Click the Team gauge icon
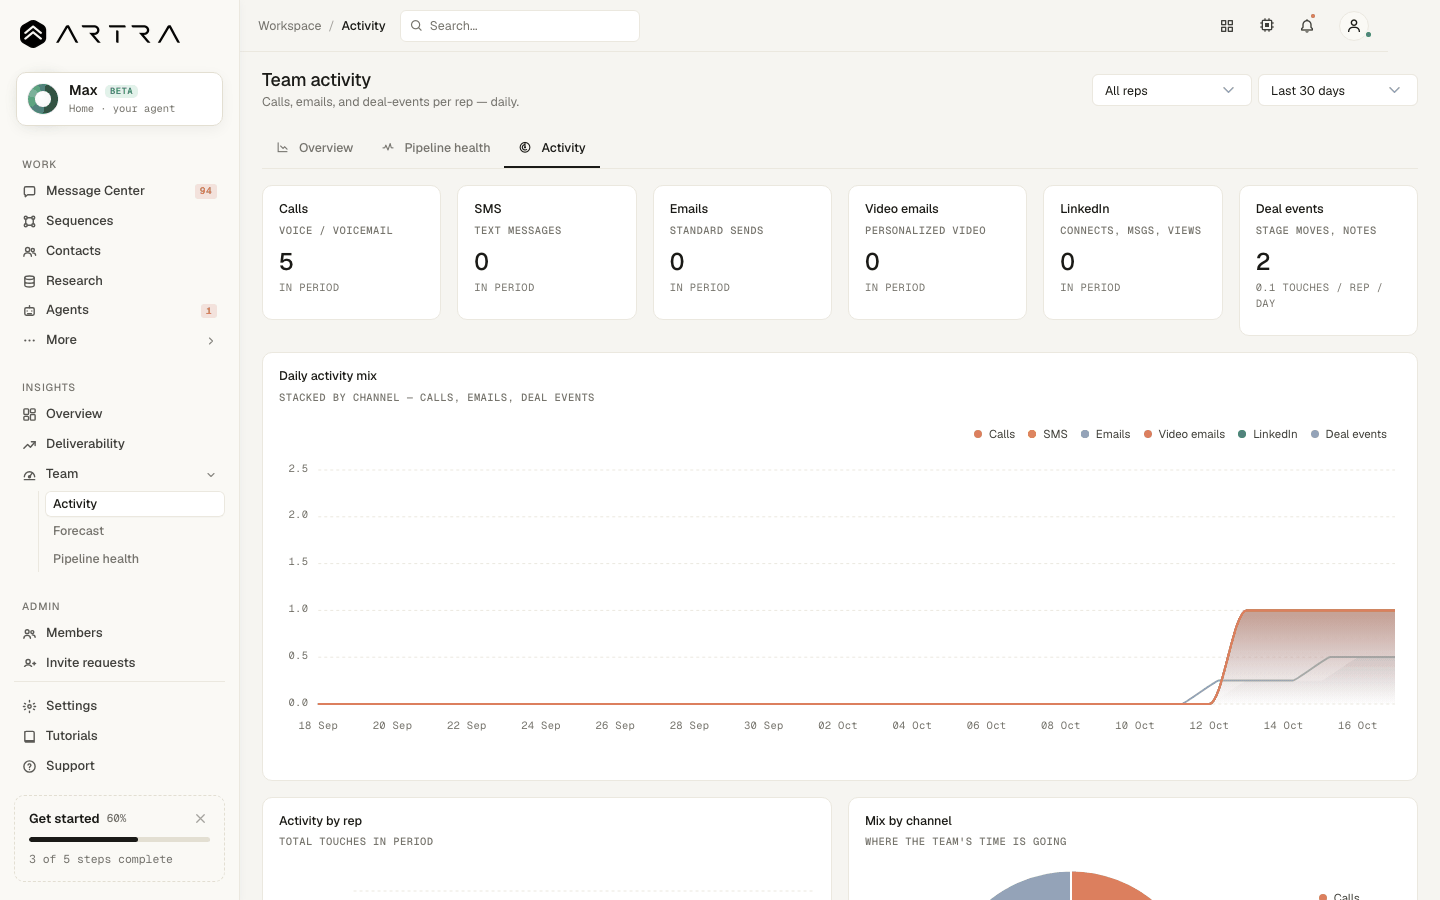 click(30, 474)
